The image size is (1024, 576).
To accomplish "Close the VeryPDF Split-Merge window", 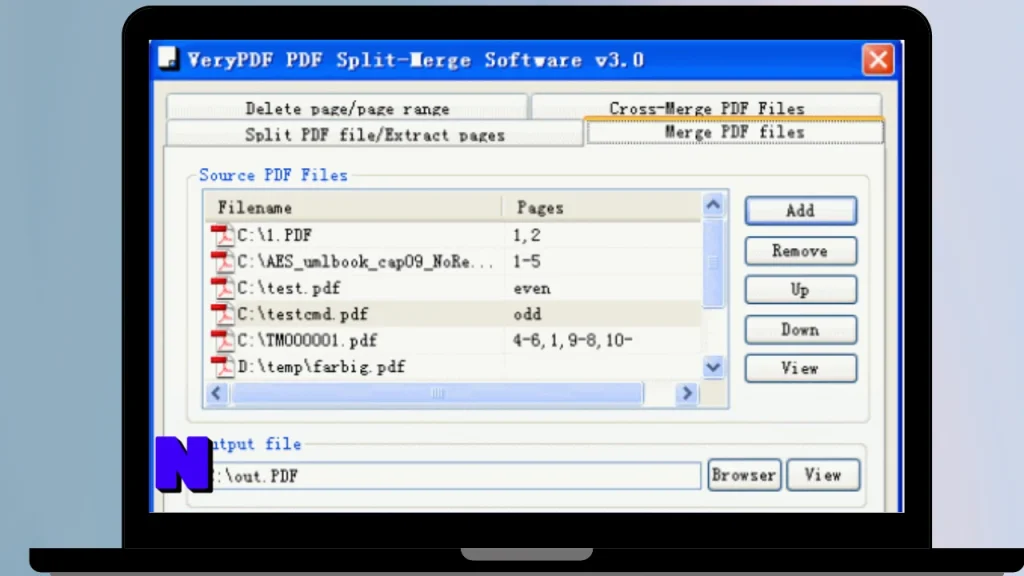I will [x=878, y=60].
